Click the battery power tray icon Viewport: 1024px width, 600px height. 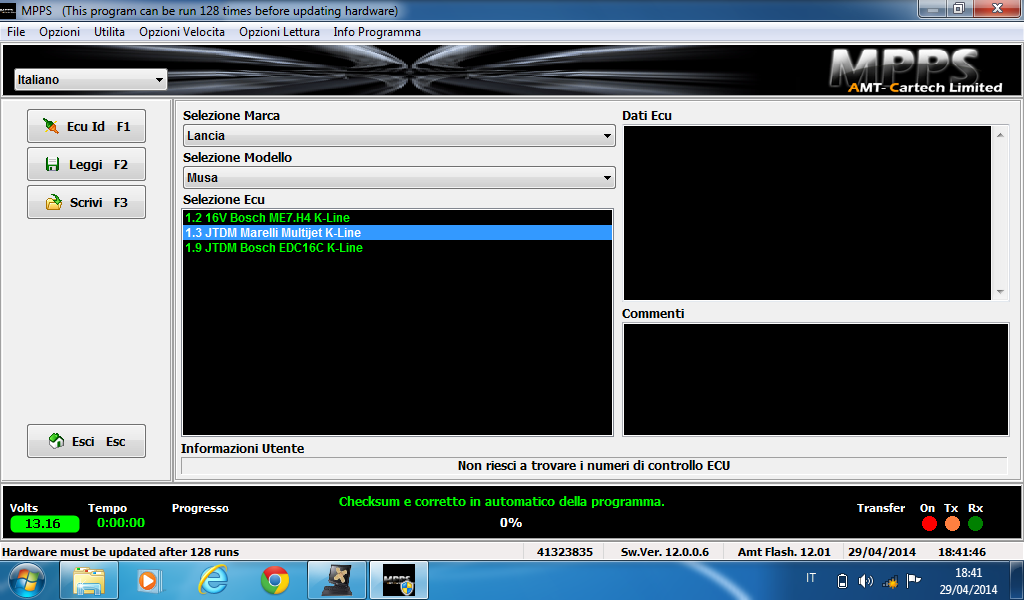tap(842, 581)
